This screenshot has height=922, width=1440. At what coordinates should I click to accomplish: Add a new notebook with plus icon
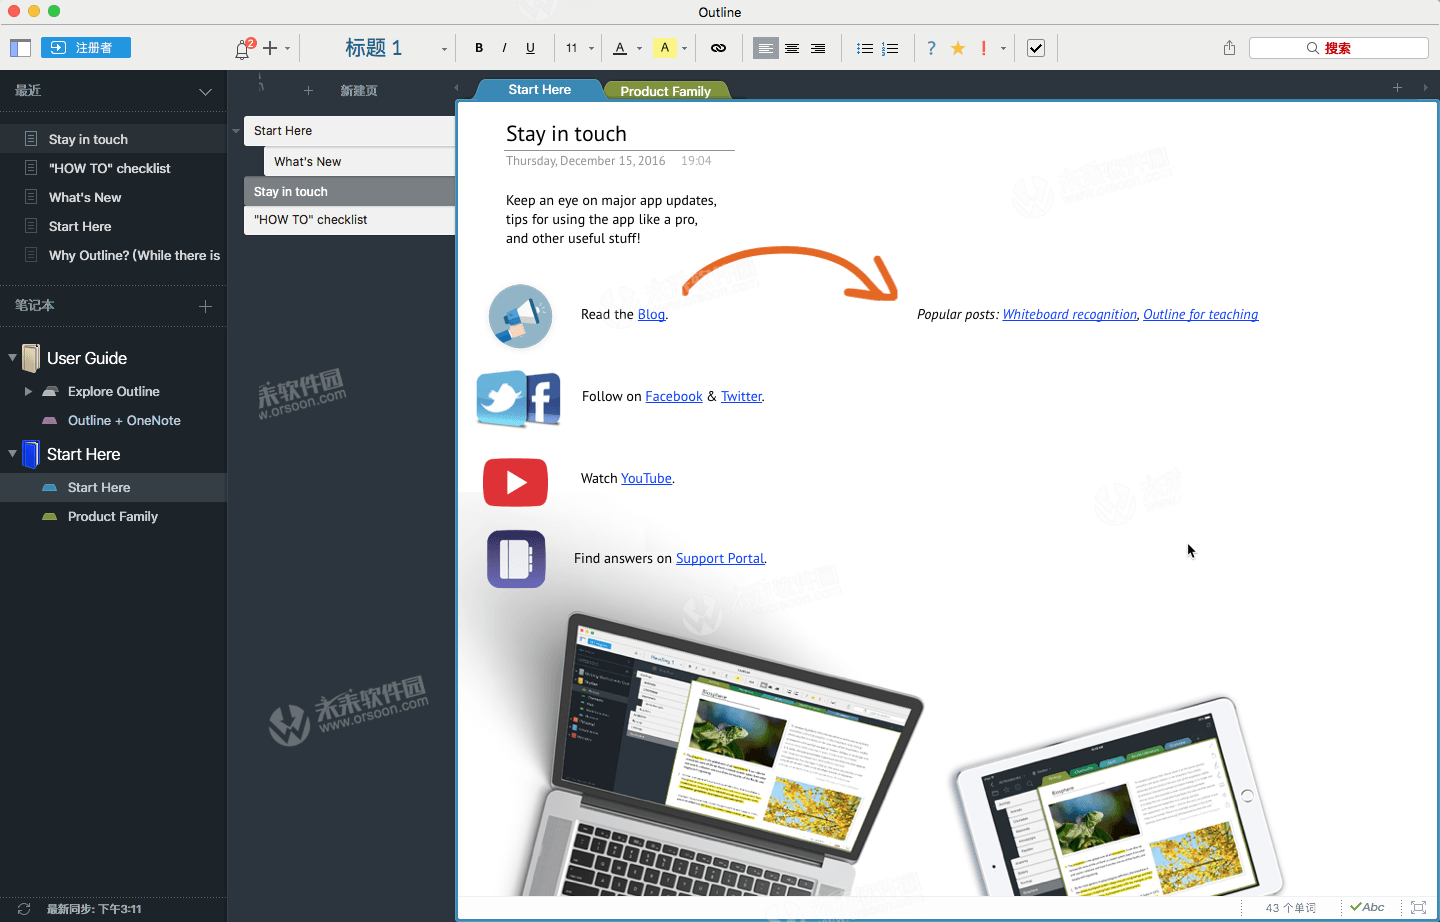coord(205,306)
